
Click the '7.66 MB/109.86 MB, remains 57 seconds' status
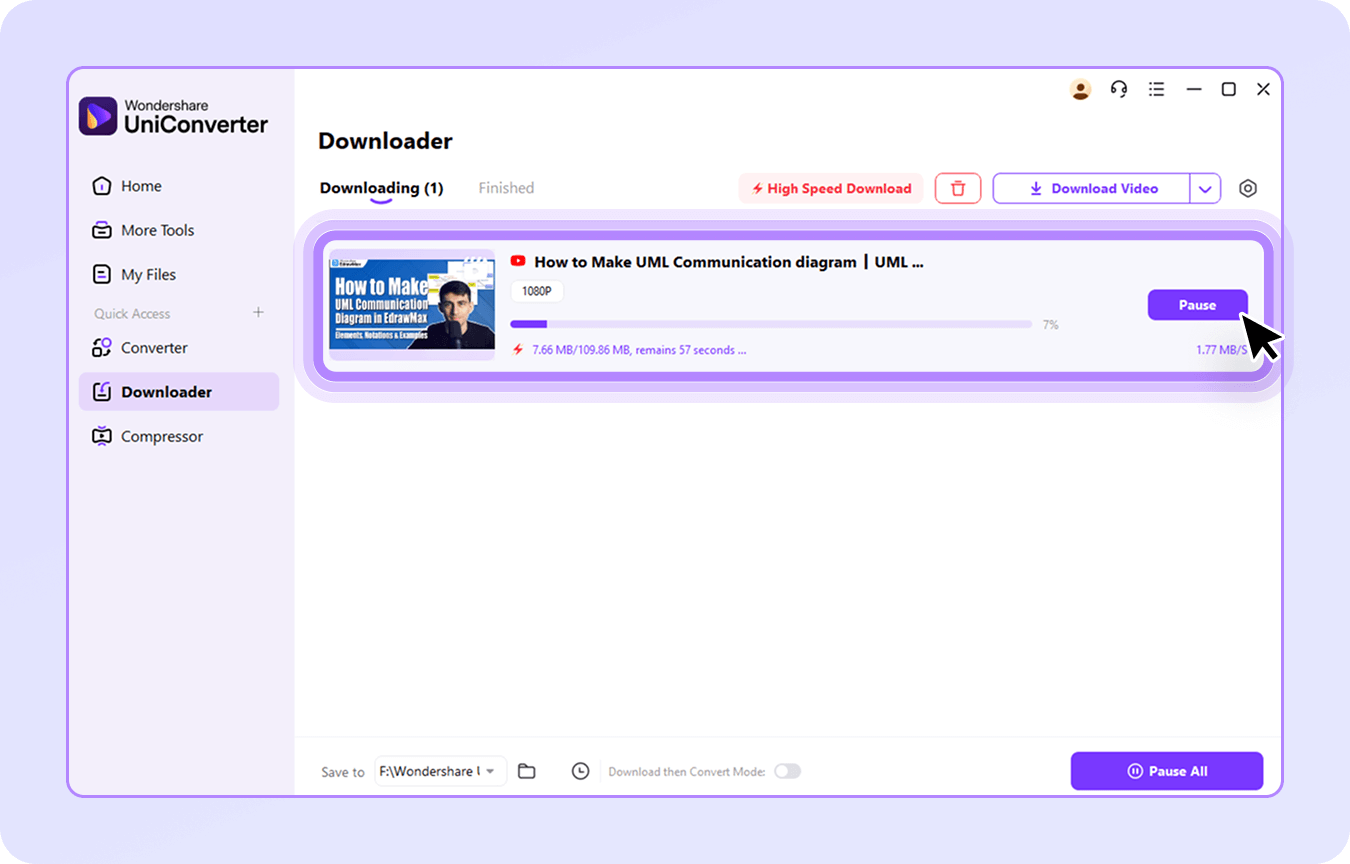tap(639, 350)
